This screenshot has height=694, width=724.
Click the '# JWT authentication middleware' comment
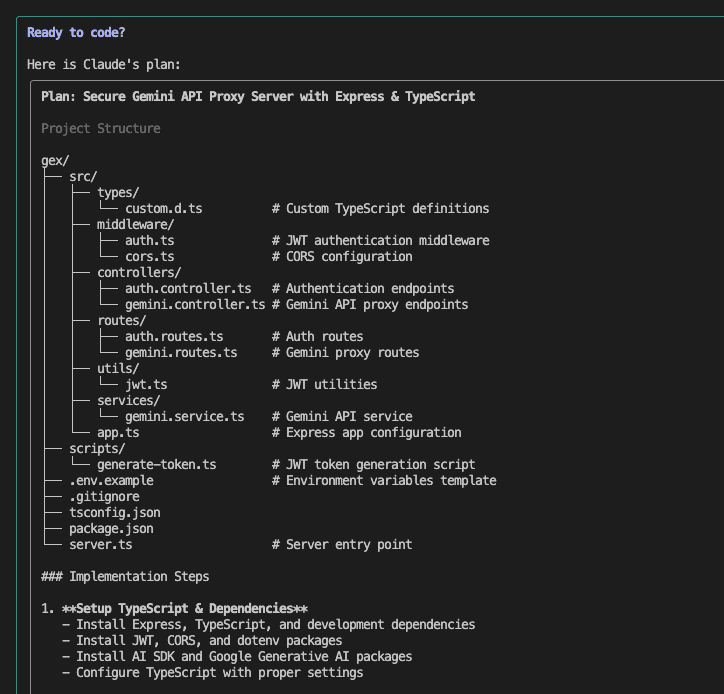(380, 241)
